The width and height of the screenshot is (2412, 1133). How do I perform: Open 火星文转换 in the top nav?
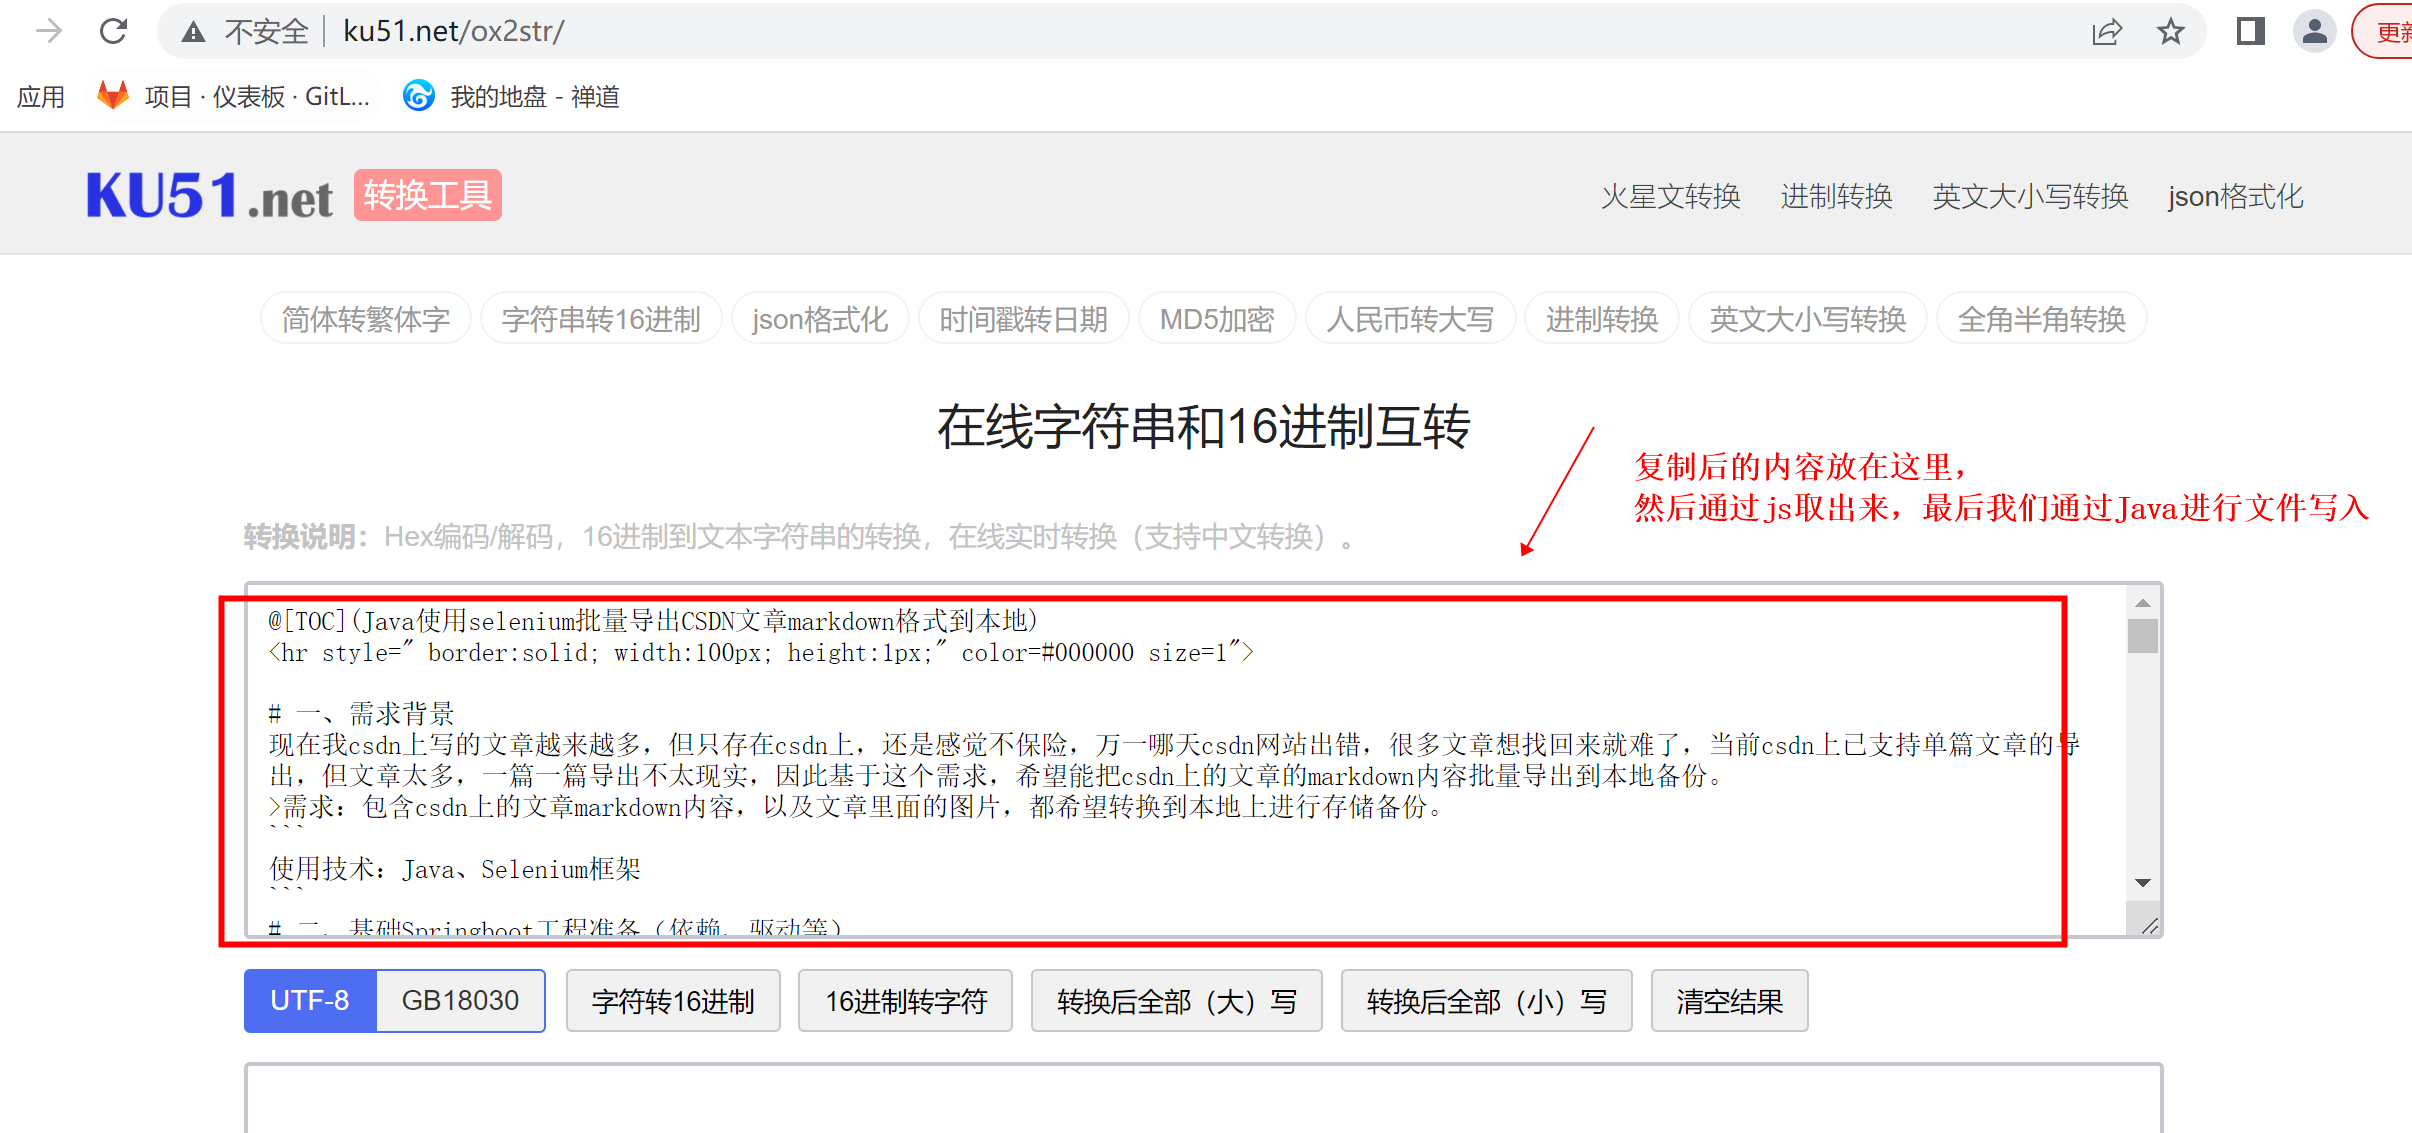click(x=1670, y=196)
